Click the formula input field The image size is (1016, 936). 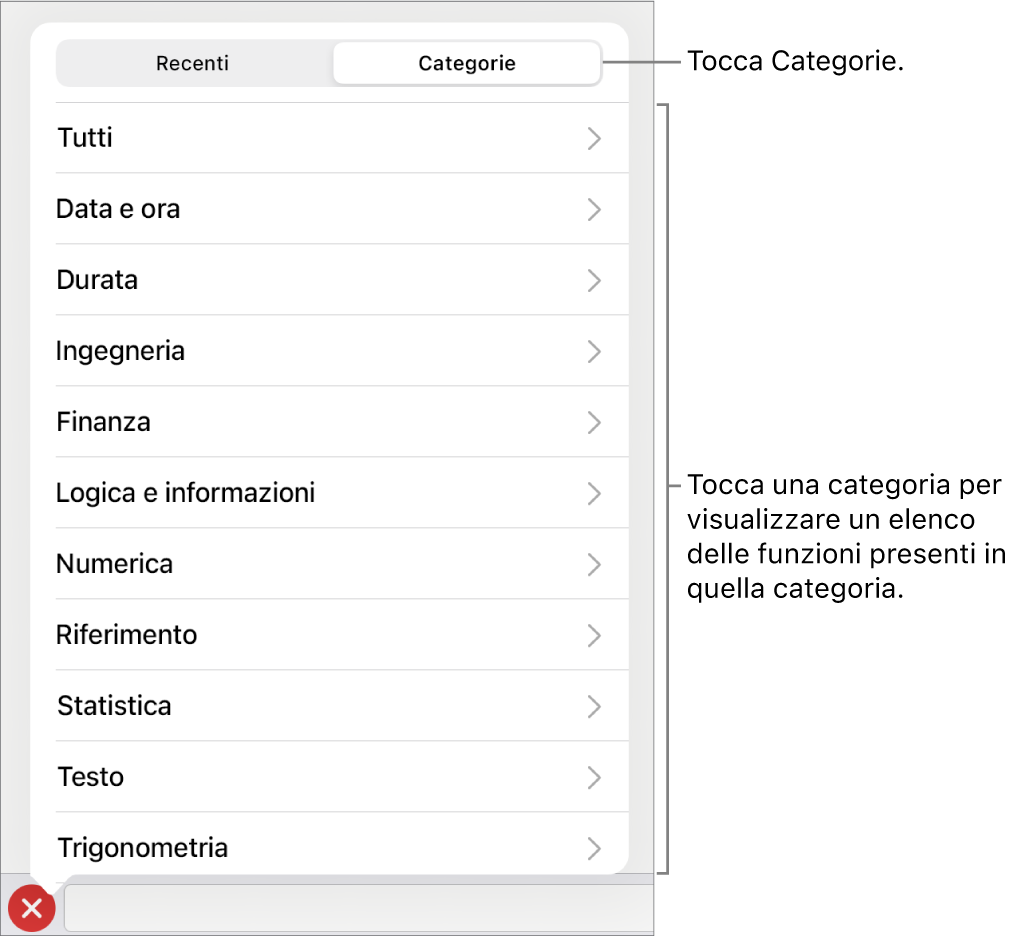[360, 909]
